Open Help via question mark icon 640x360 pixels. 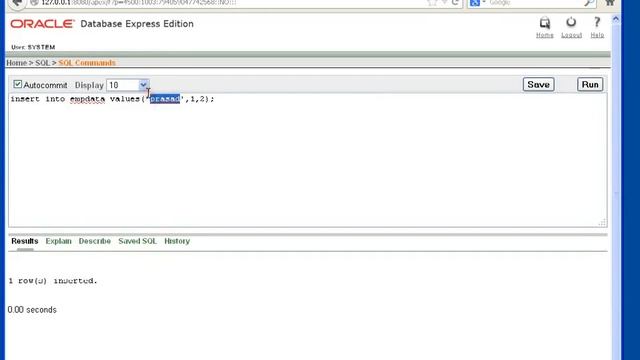pyautogui.click(x=597, y=22)
